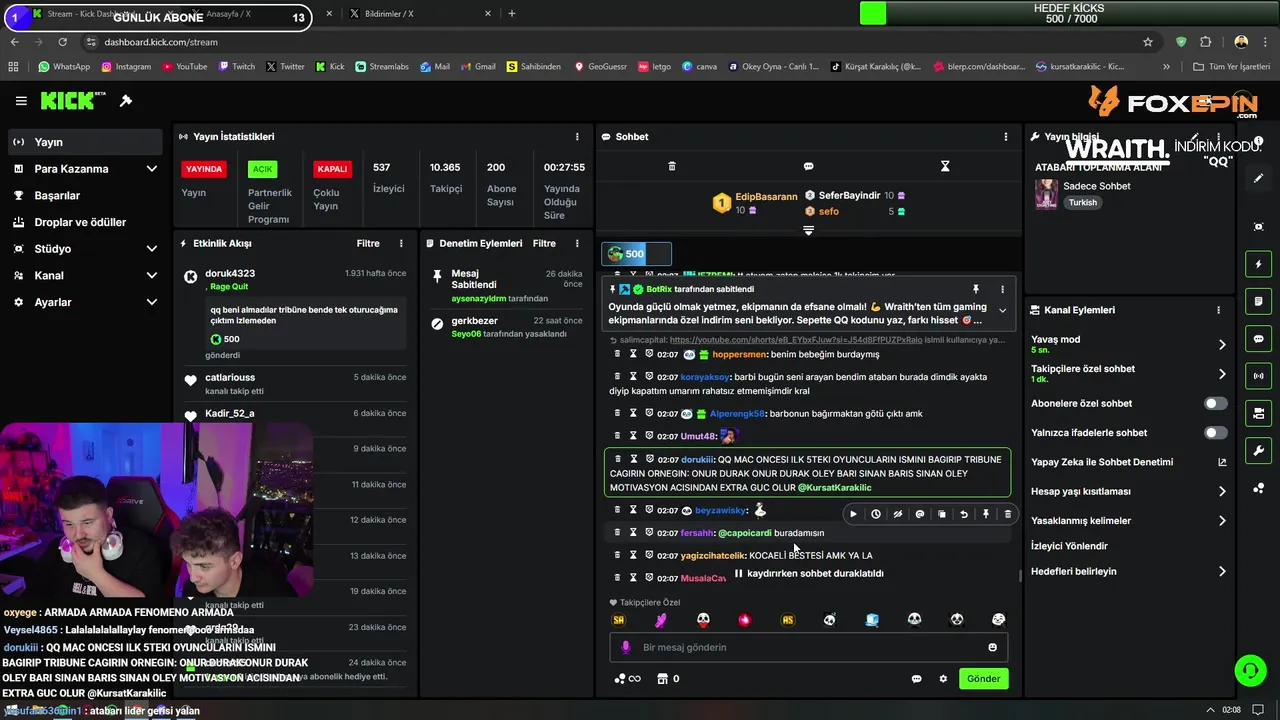Click pin icon in message action bar
This screenshot has width=1280, height=720.
[x=986, y=514]
